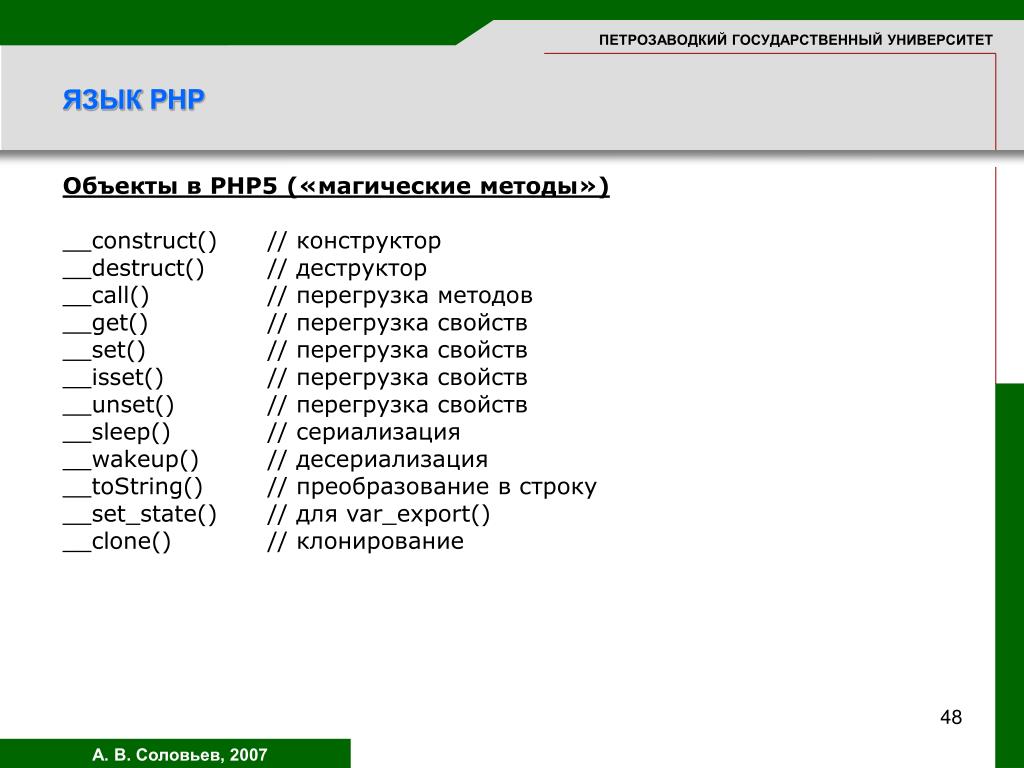The image size is (1024, 768).
Task: Click the '__call()' method name
Action: click(x=106, y=296)
